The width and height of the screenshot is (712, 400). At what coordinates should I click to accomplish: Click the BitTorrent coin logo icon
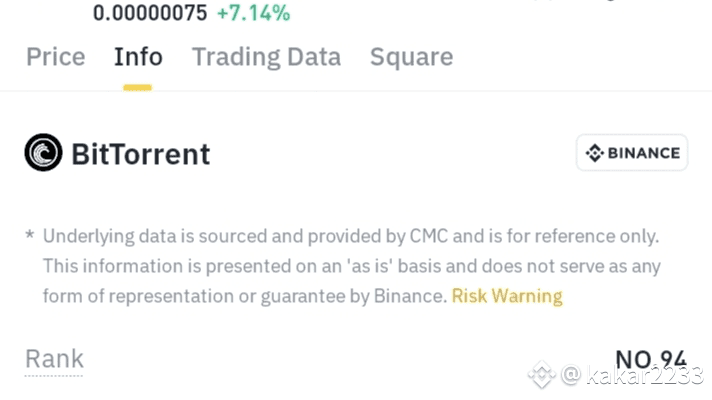coord(43,153)
